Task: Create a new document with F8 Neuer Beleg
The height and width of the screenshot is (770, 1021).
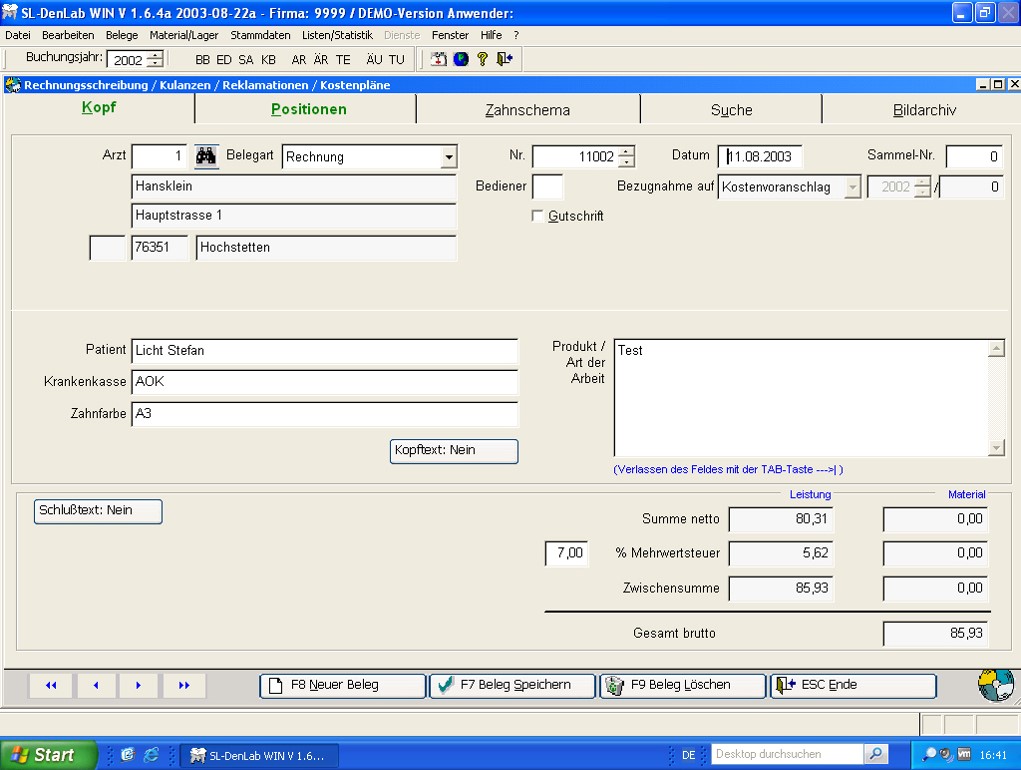Action: [343, 685]
